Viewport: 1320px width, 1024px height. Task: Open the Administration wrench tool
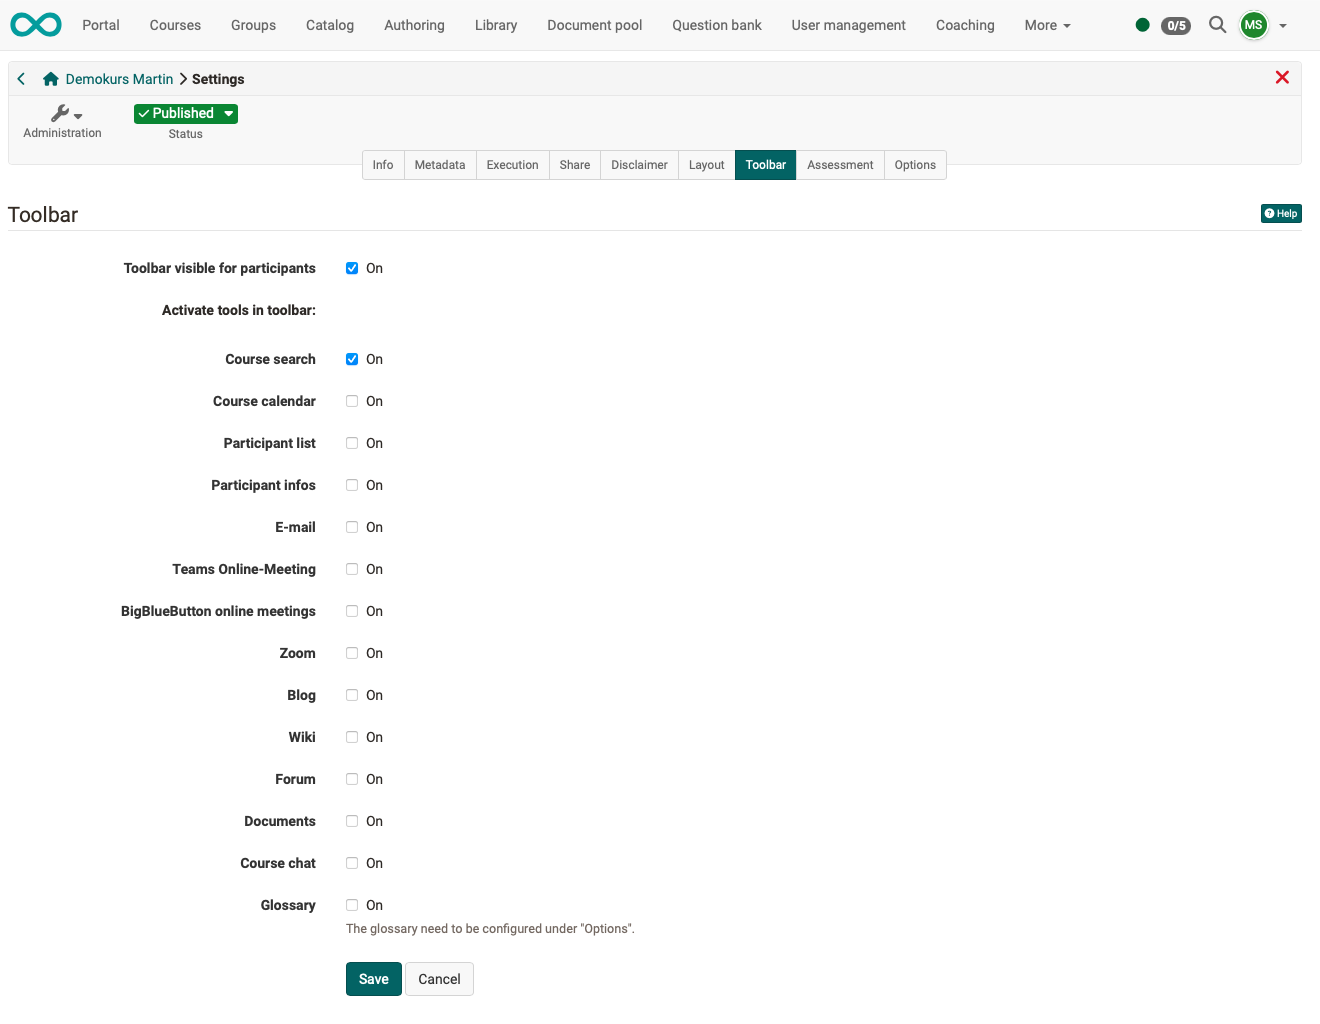click(62, 115)
